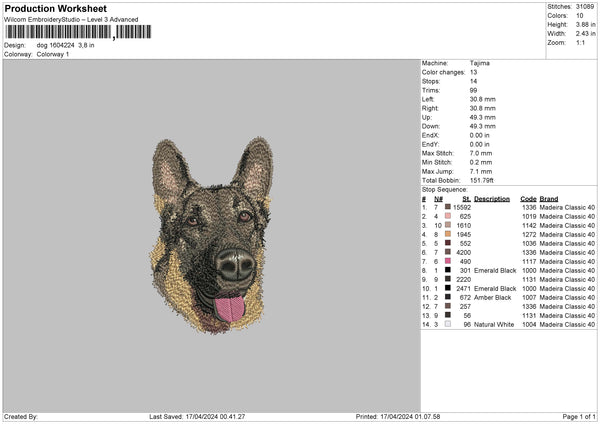
Task: Click the Stitches value 31089
Action: (586, 6)
